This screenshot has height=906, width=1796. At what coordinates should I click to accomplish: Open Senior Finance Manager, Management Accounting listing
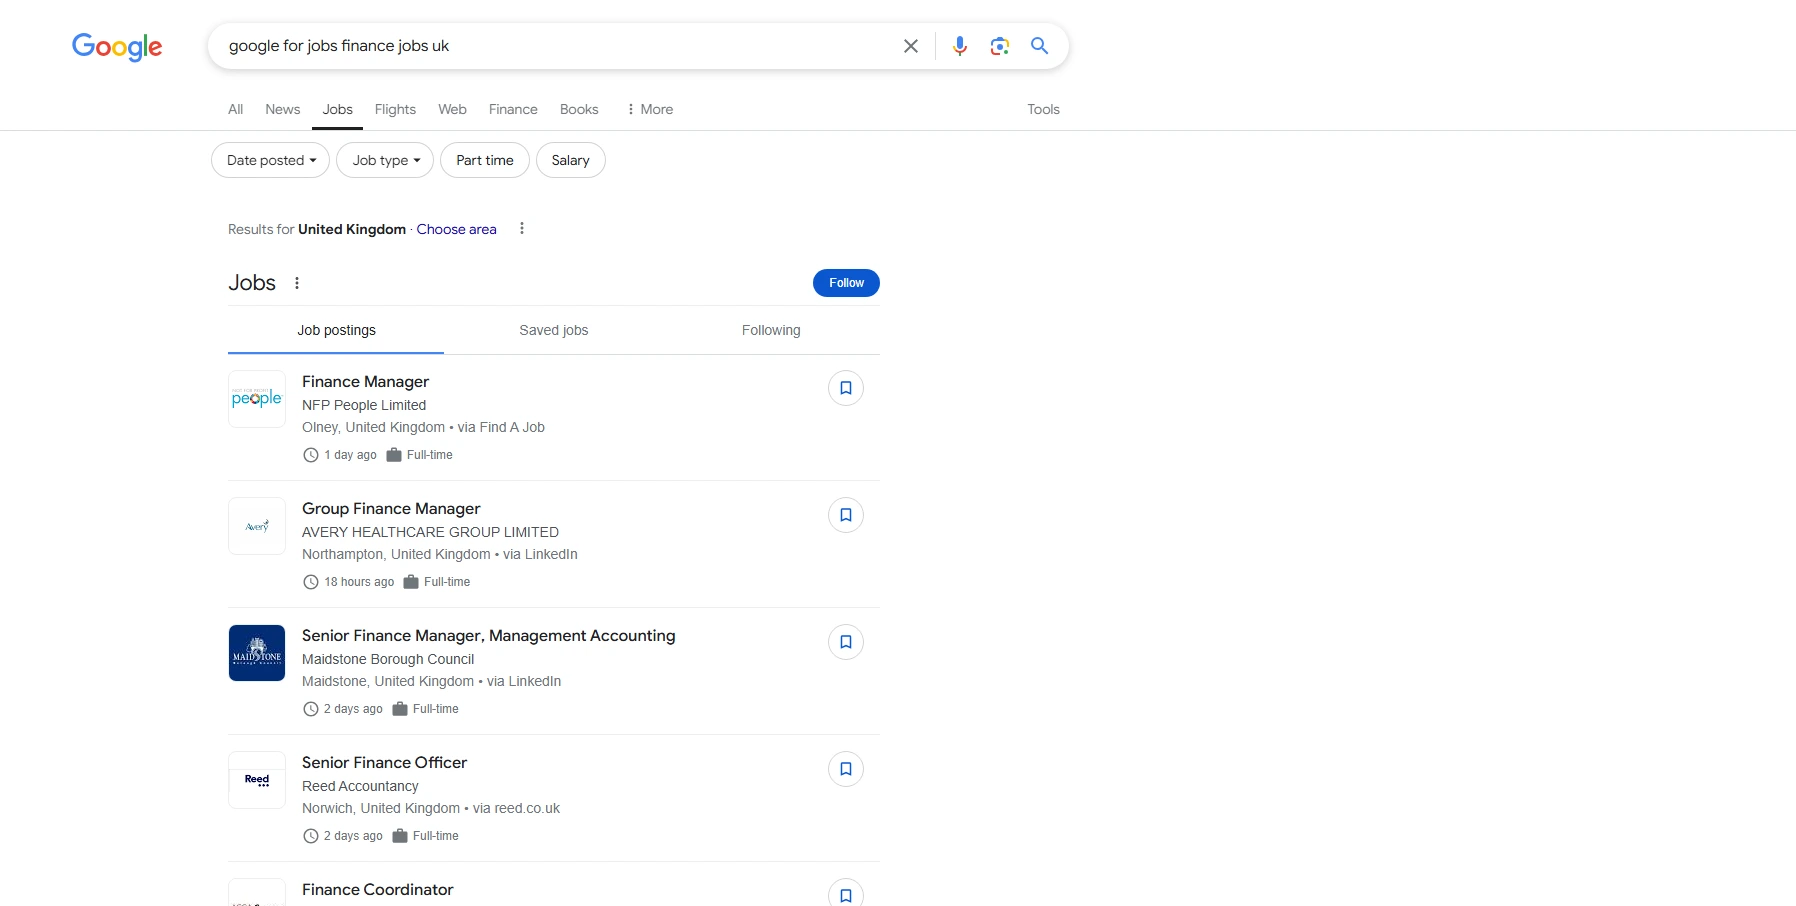click(x=489, y=636)
